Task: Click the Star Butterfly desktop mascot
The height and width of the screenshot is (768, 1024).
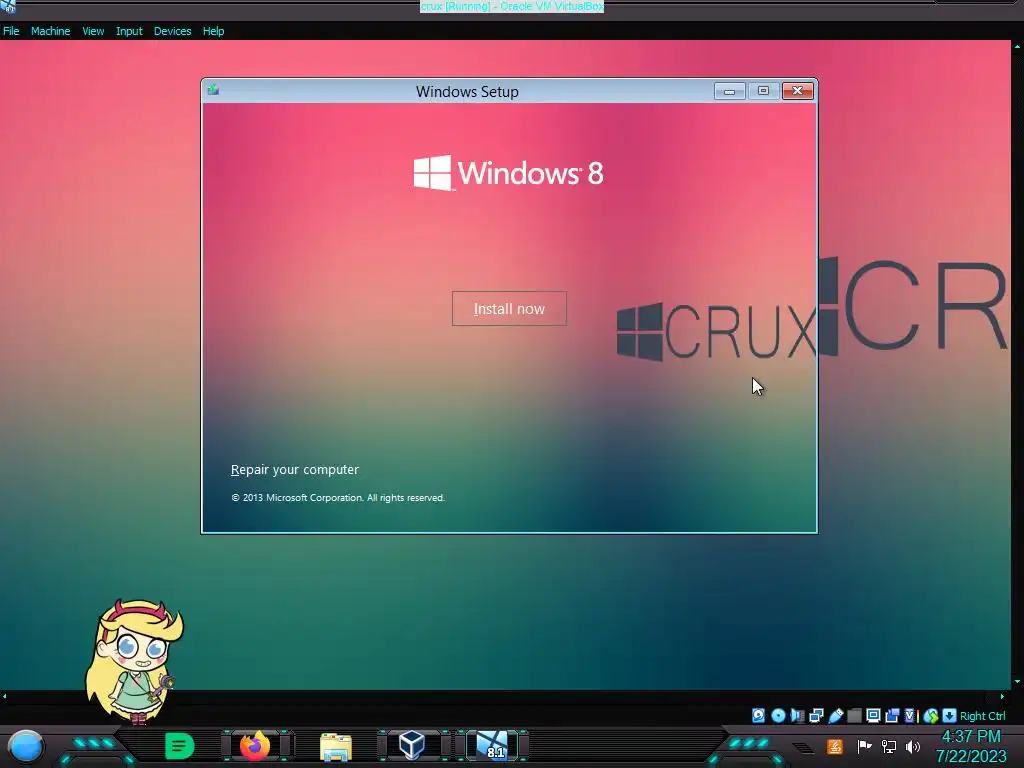Action: pyautogui.click(x=134, y=660)
